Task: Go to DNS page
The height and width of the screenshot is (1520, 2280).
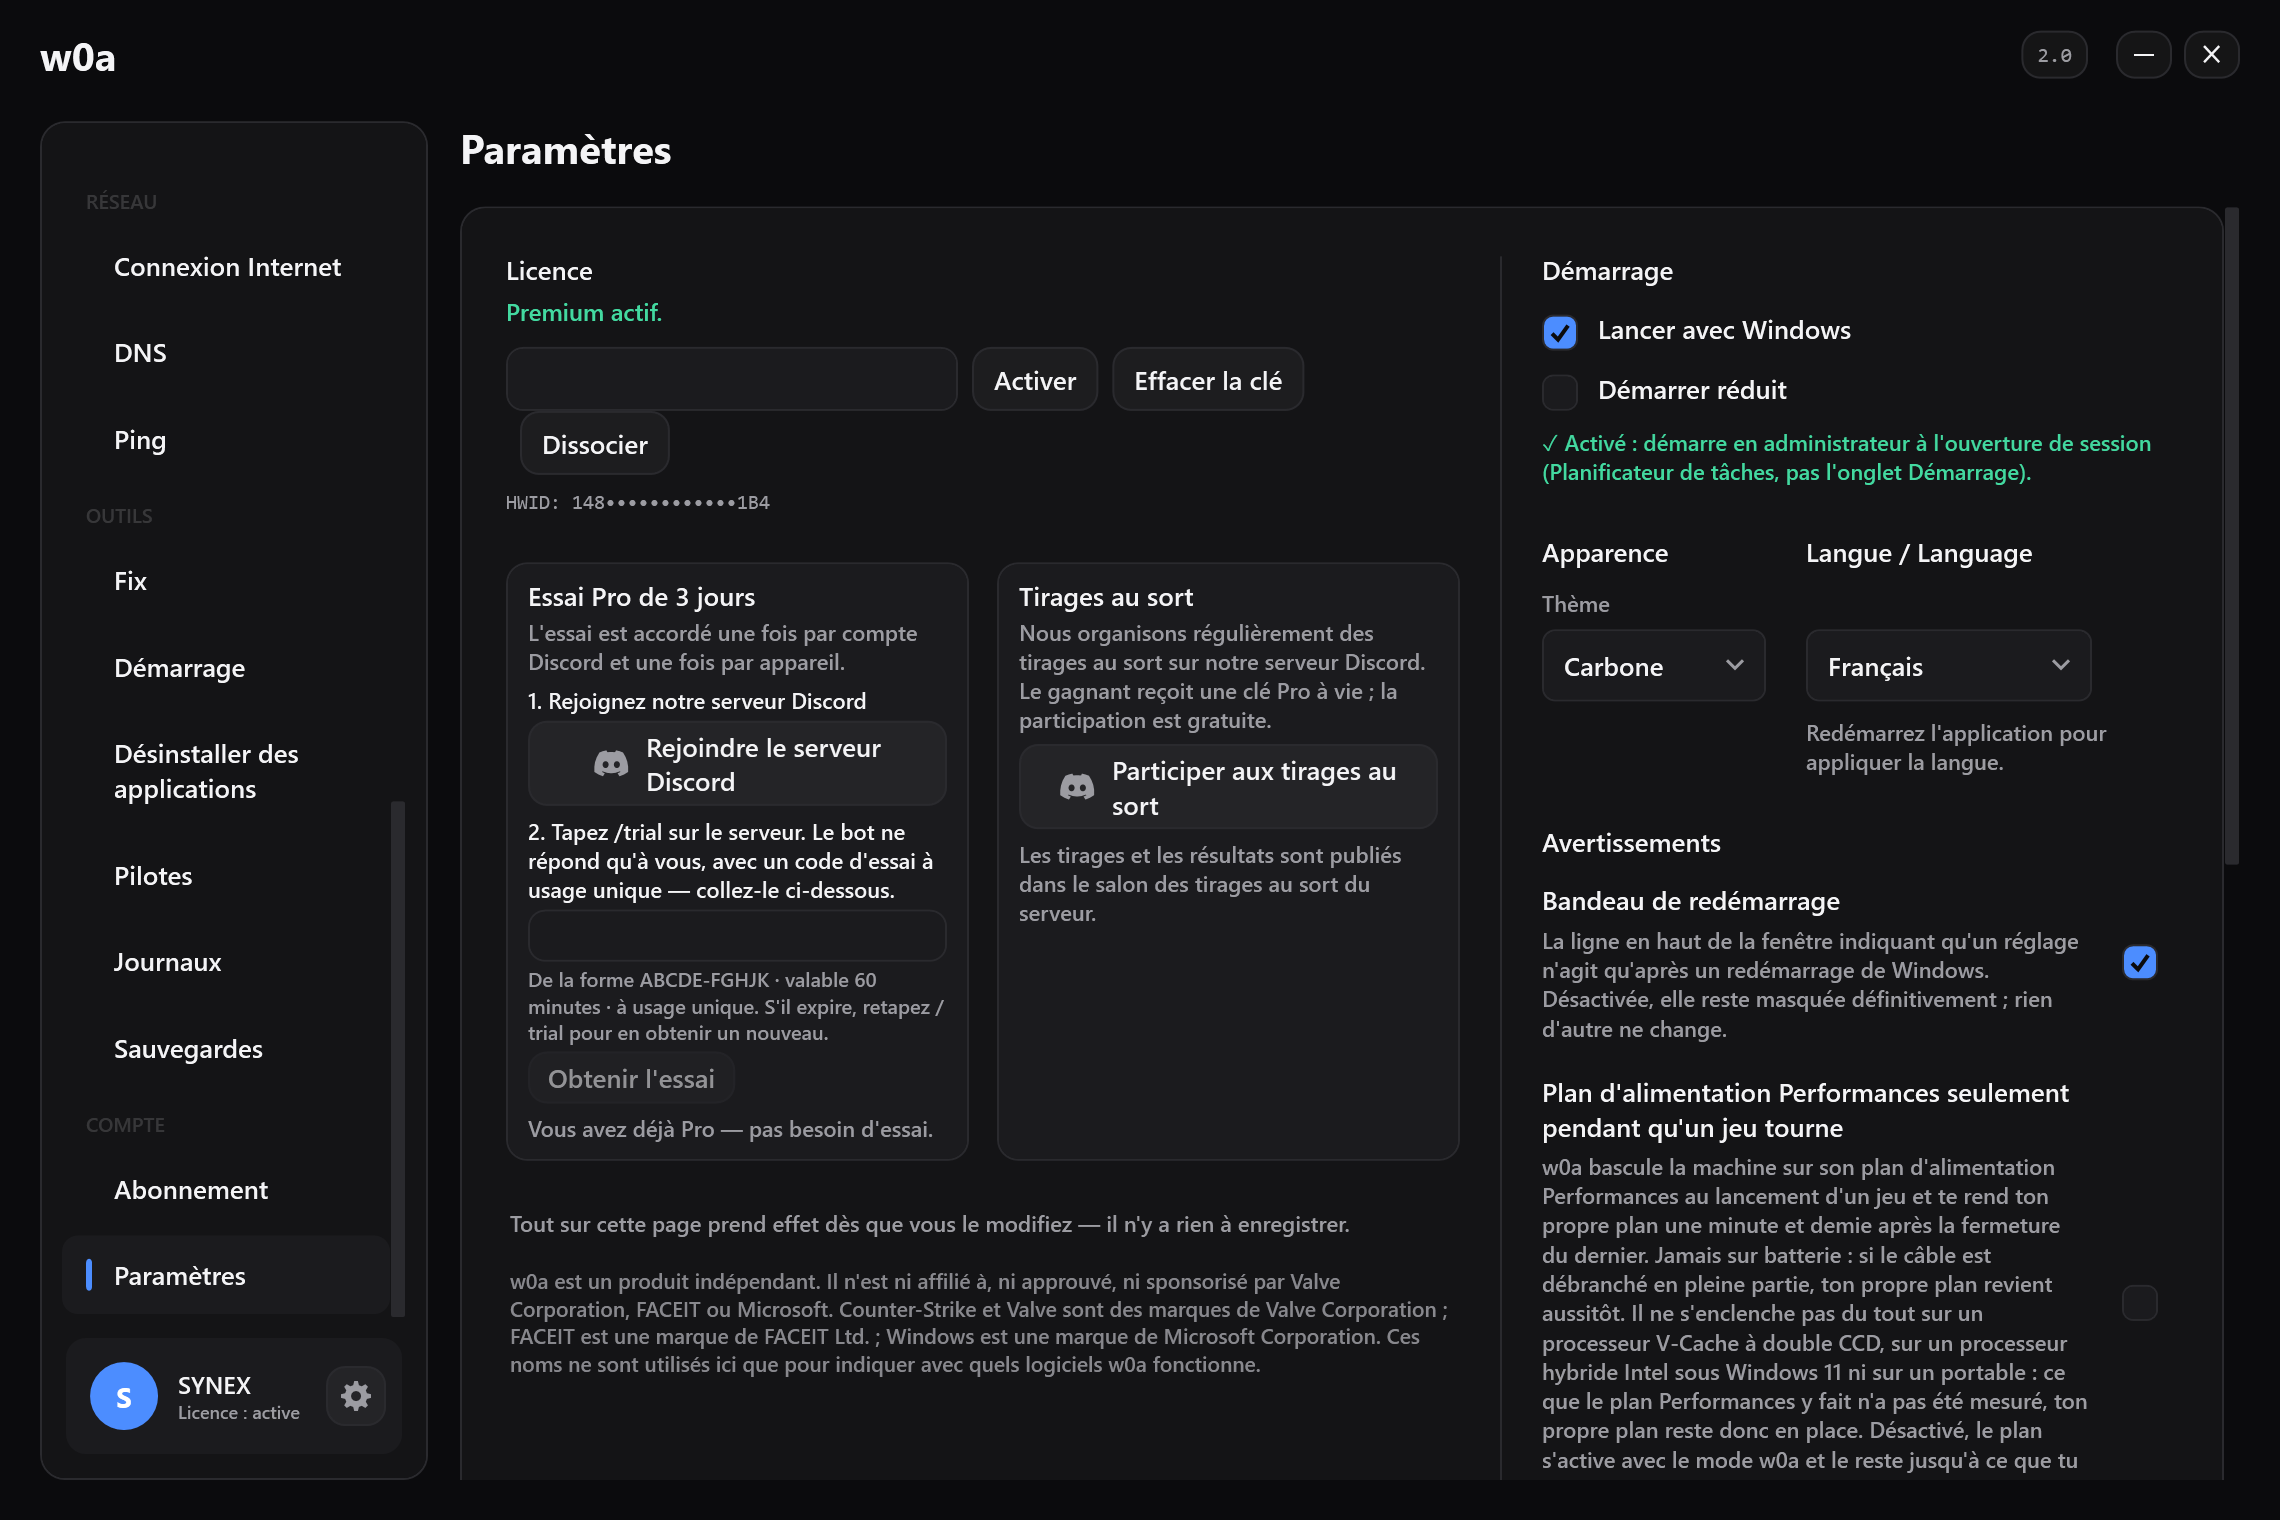Action: point(226,353)
